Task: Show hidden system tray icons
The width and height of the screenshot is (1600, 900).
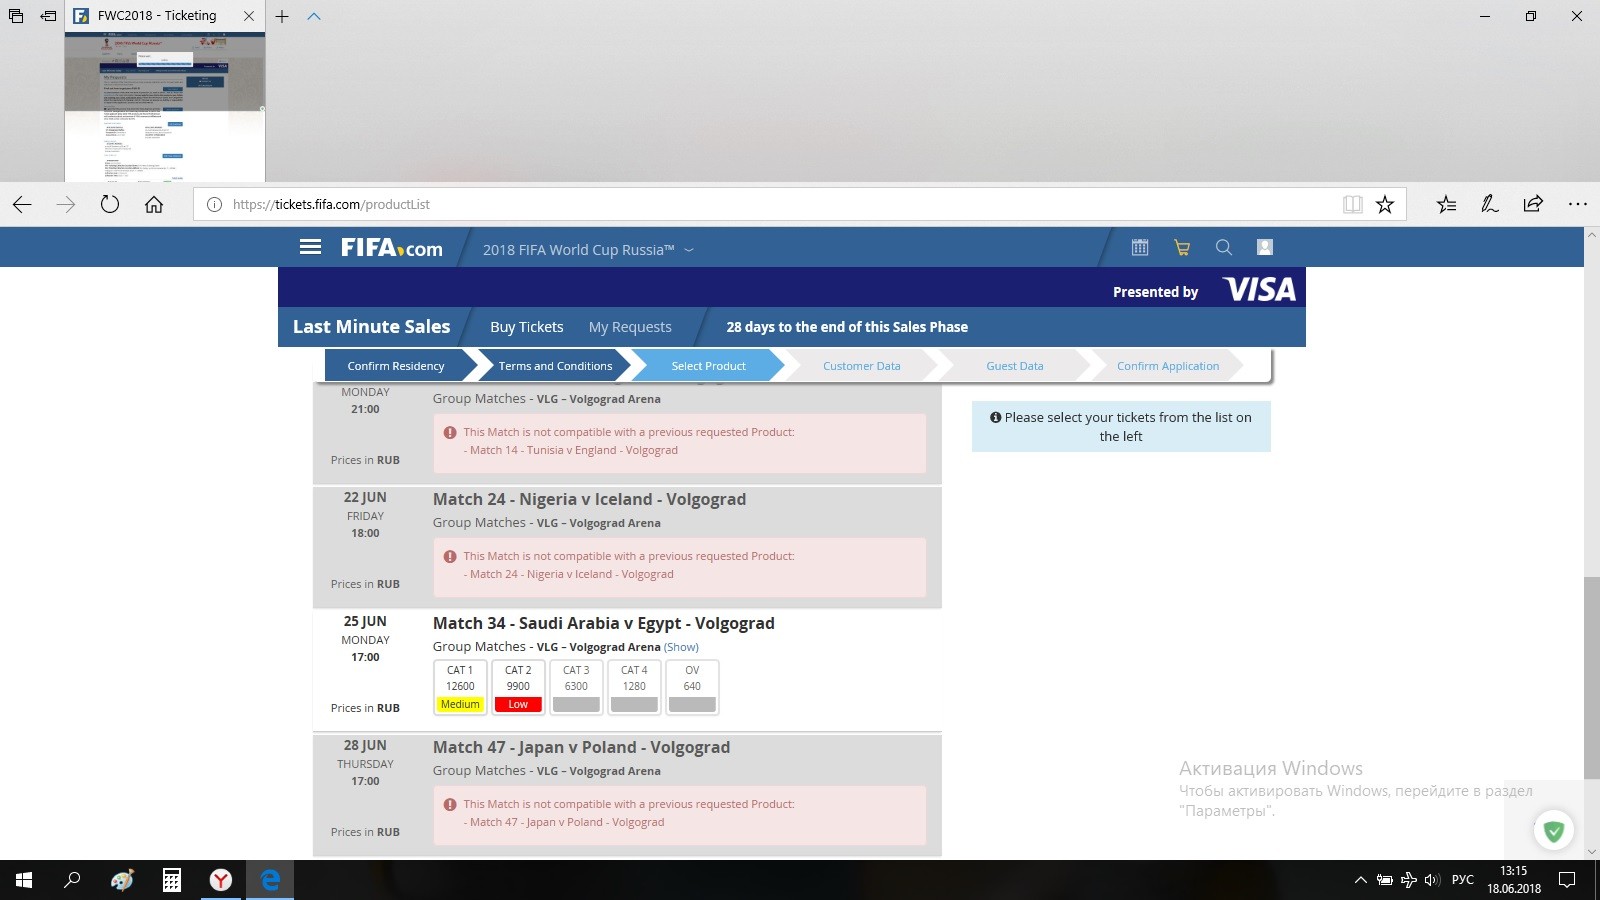Action: click(x=1360, y=880)
